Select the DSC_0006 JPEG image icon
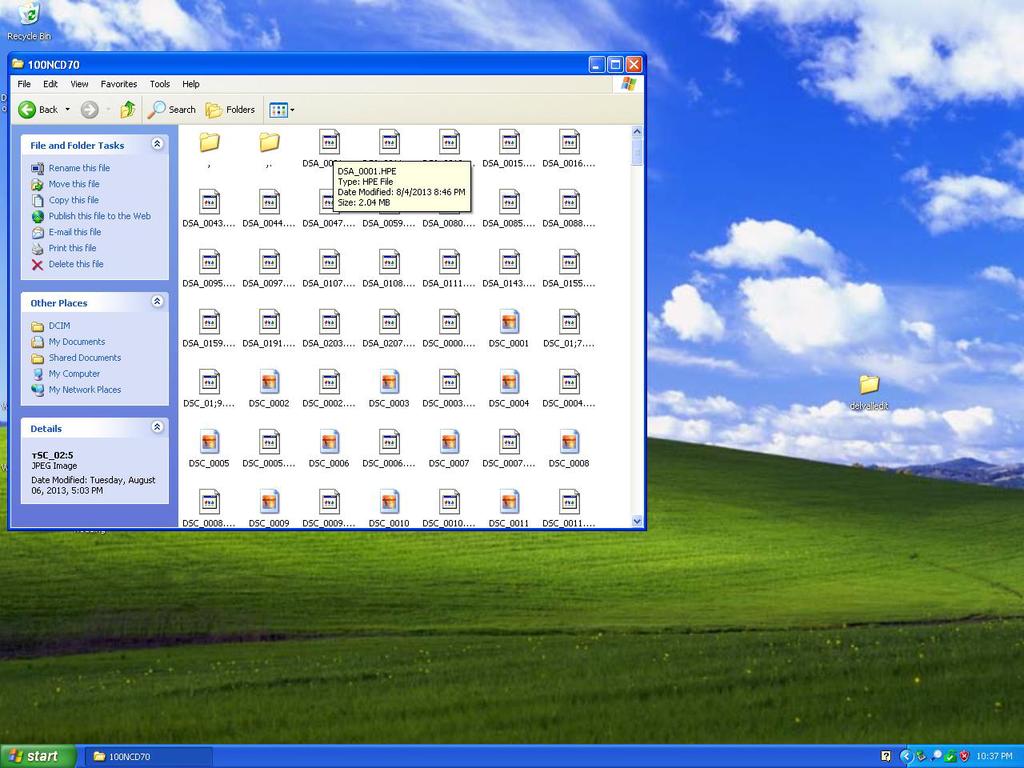The image size is (1024, 768). [329, 442]
